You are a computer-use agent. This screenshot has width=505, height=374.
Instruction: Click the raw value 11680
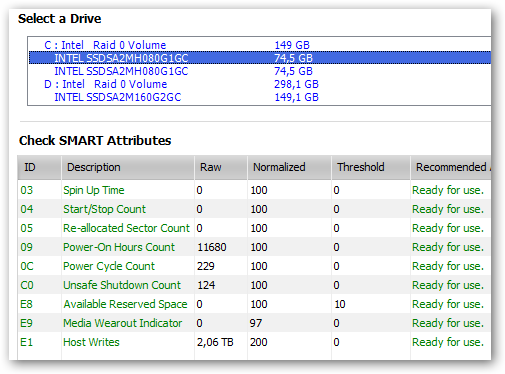212,247
